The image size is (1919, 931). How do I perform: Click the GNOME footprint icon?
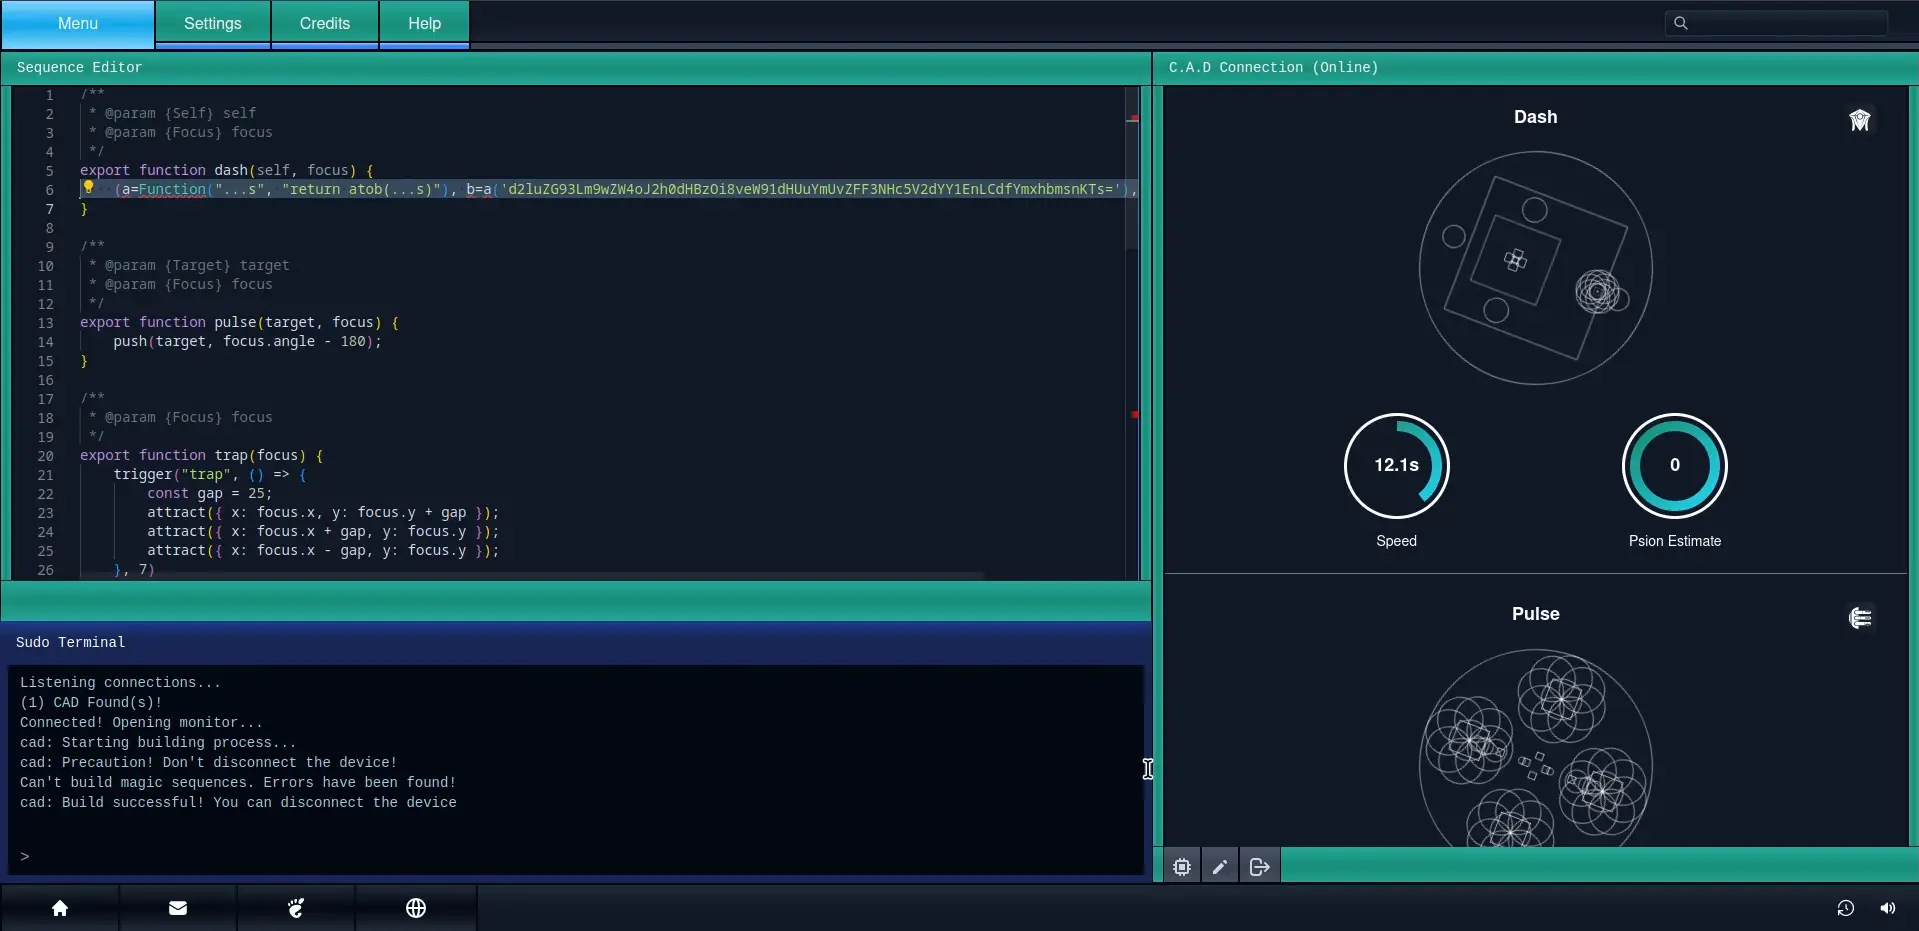point(296,908)
